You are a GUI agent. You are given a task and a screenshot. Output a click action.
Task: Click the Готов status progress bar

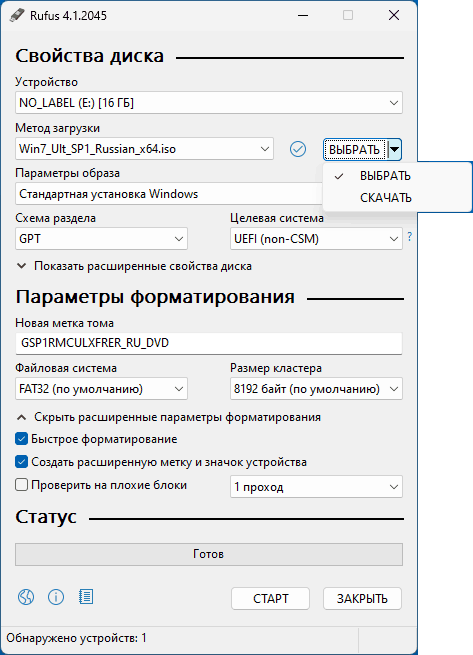(209, 554)
